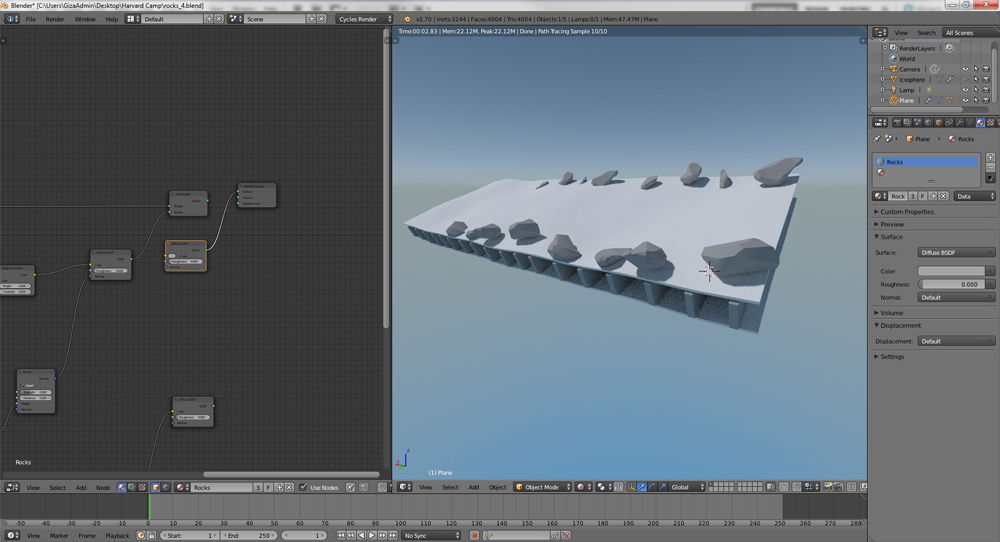Open the texture properties tab (checker icon)

[990, 122]
